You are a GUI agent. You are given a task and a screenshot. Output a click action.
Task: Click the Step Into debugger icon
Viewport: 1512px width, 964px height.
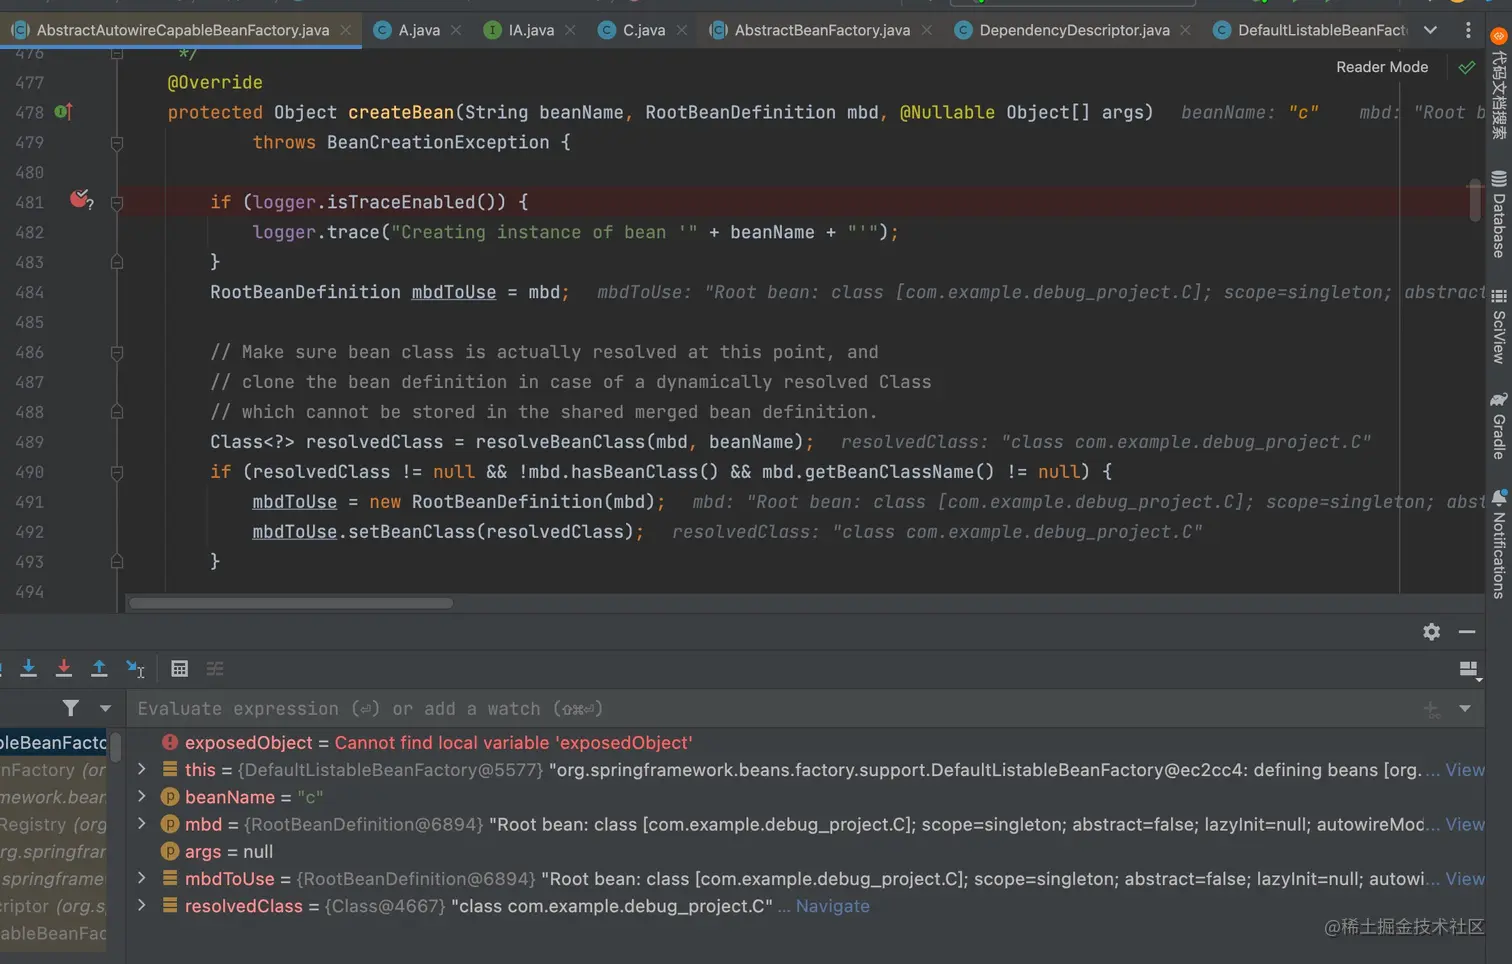(29, 668)
